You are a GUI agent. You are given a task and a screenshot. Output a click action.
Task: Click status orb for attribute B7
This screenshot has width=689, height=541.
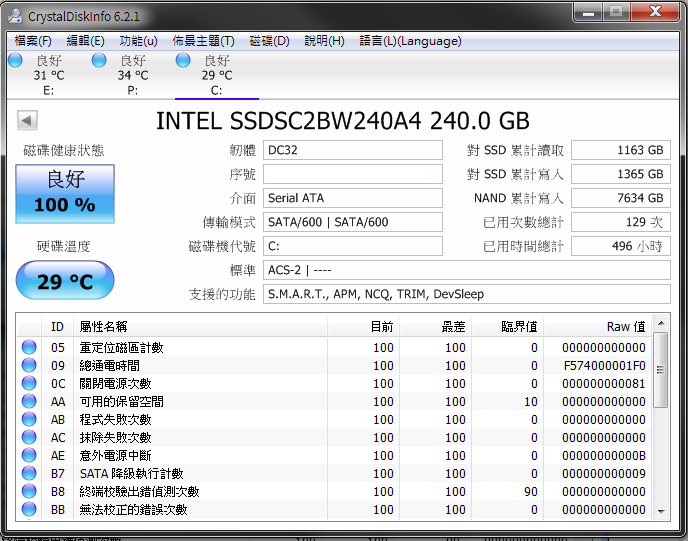coord(29,473)
